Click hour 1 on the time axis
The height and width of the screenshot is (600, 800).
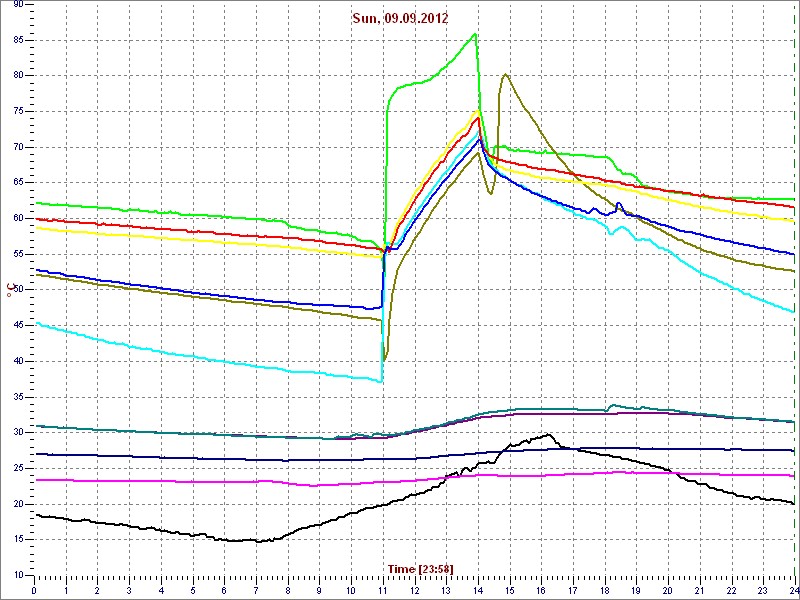66,588
